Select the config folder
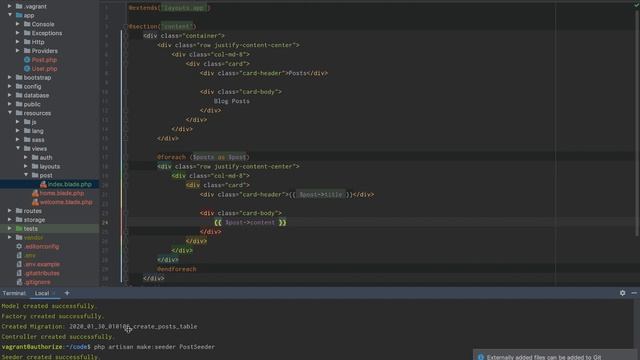This screenshot has width=640, height=360. [x=32, y=86]
